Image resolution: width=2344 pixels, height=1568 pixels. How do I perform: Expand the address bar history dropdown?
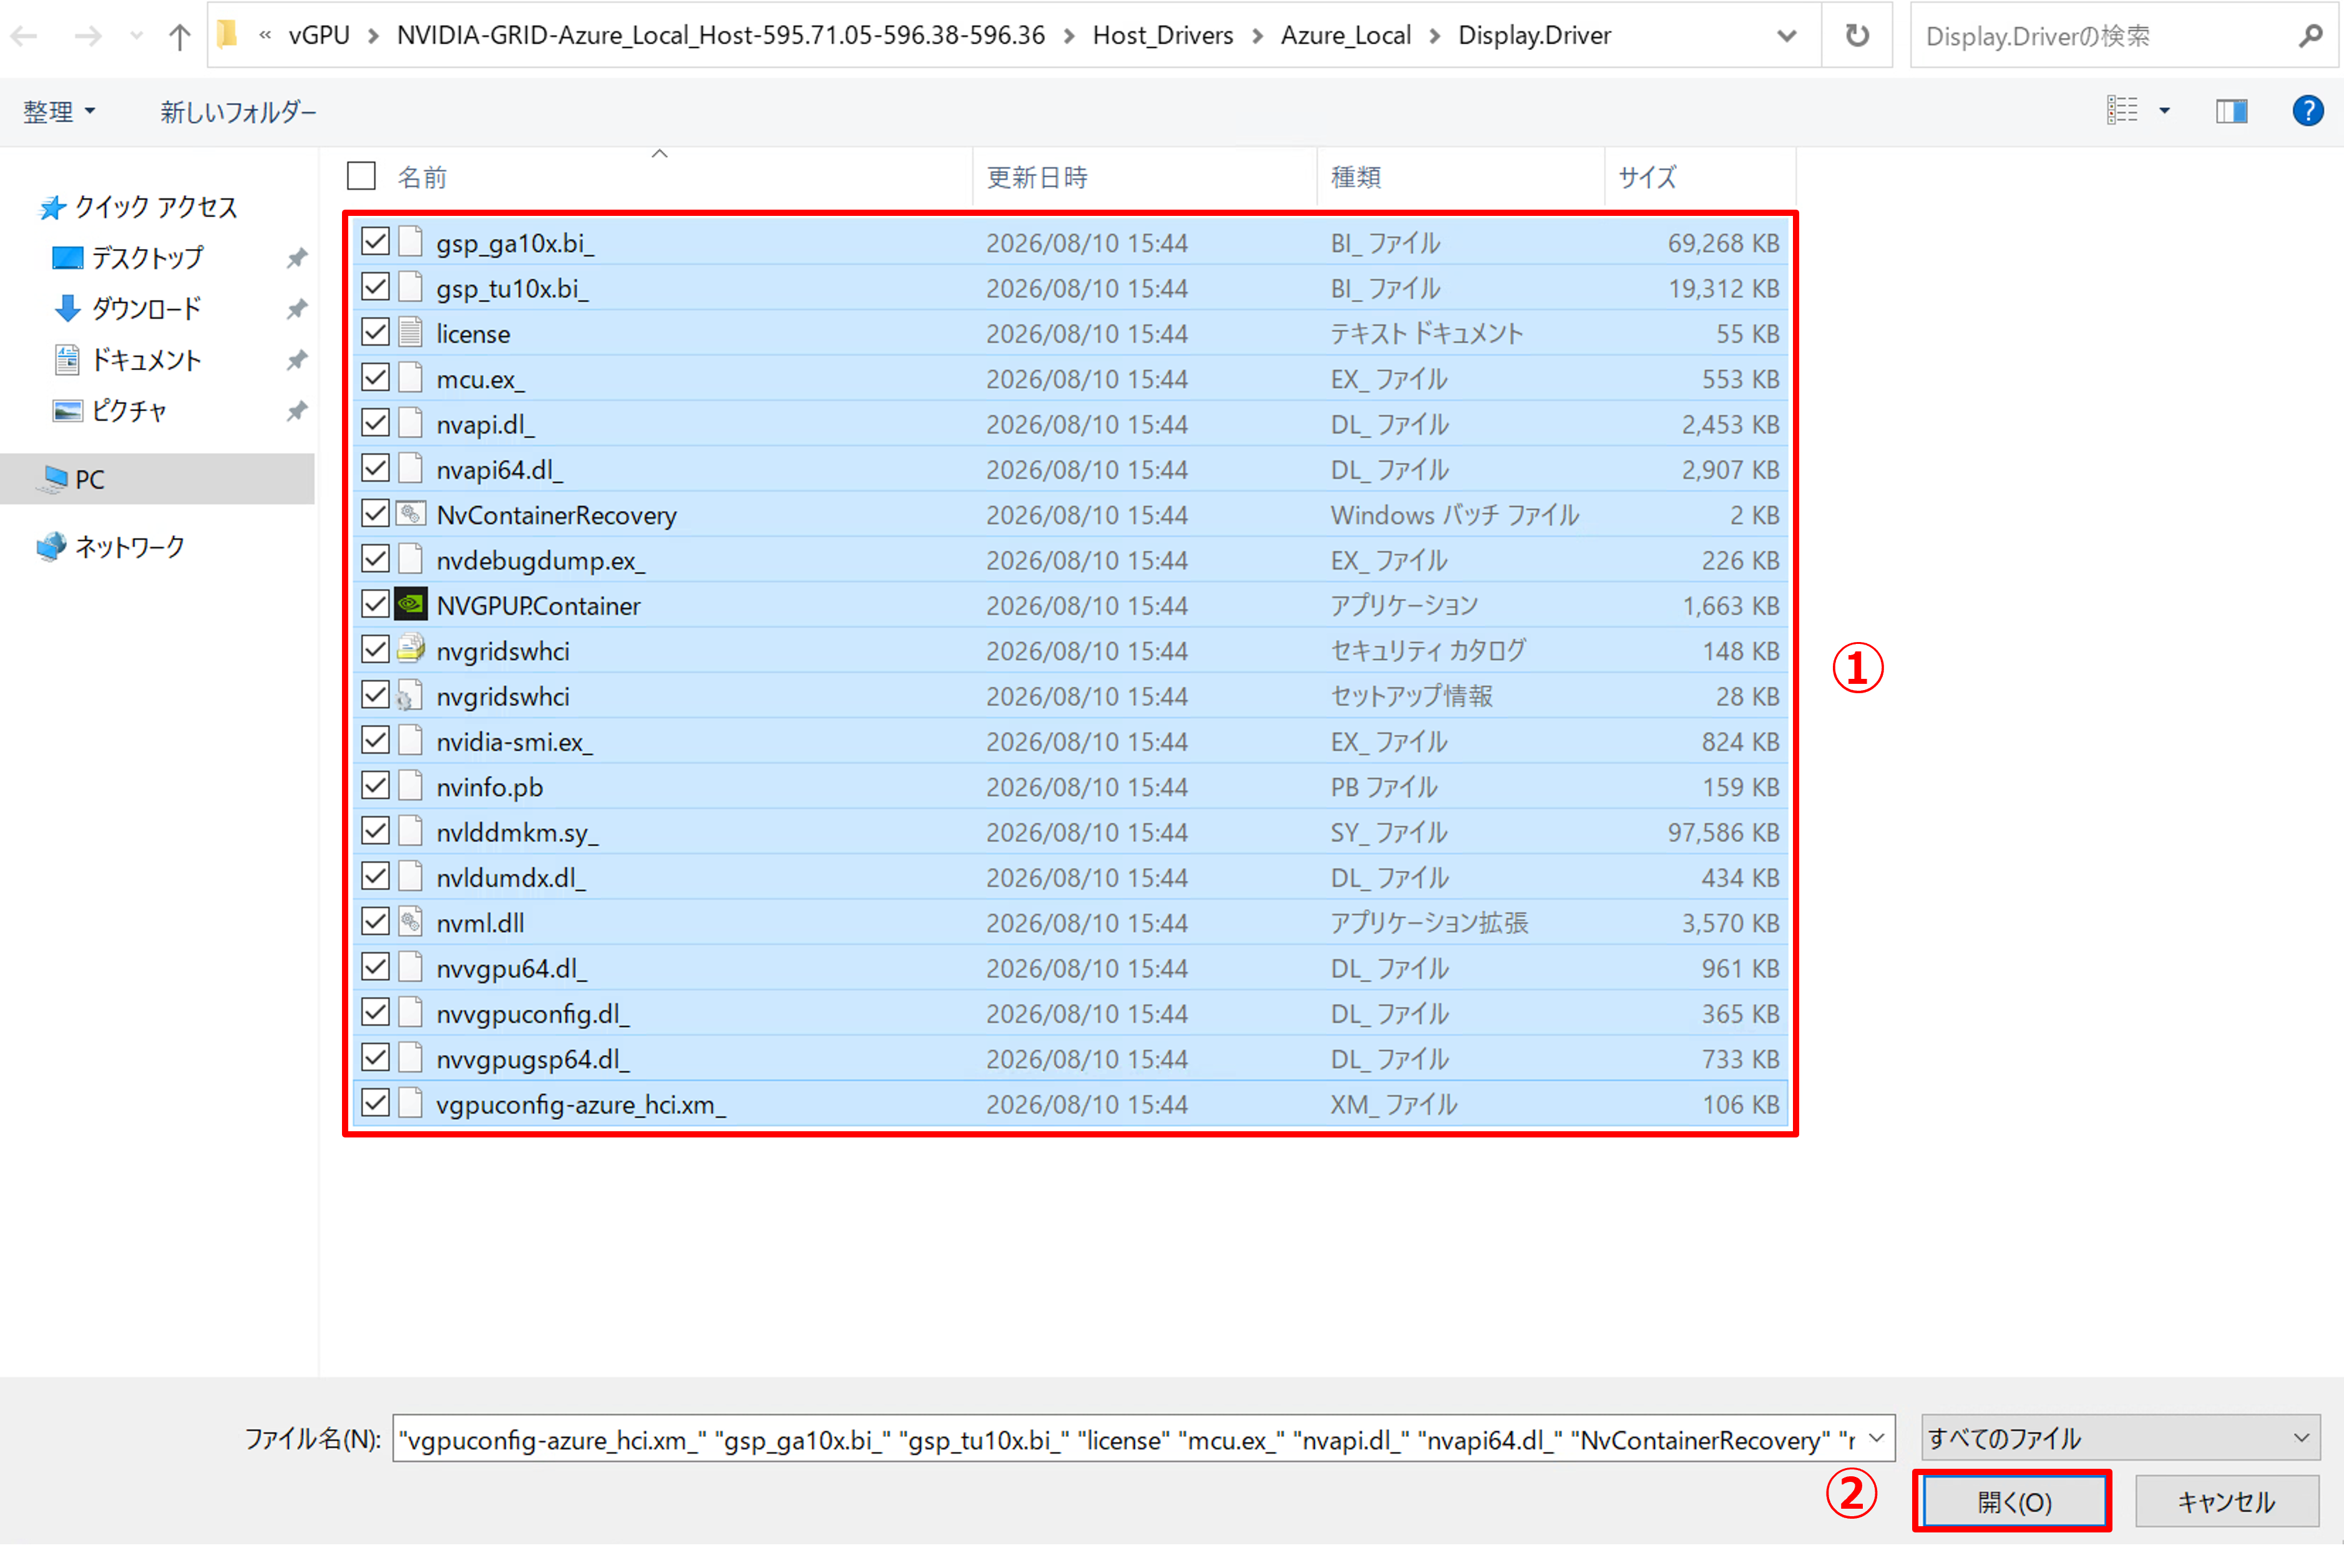1787,36
